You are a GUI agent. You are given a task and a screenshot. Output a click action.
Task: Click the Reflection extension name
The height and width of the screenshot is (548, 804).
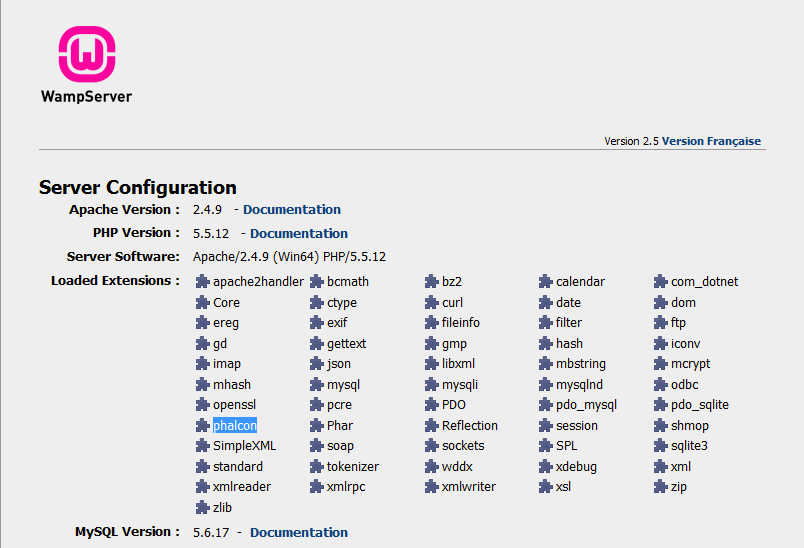click(x=470, y=426)
